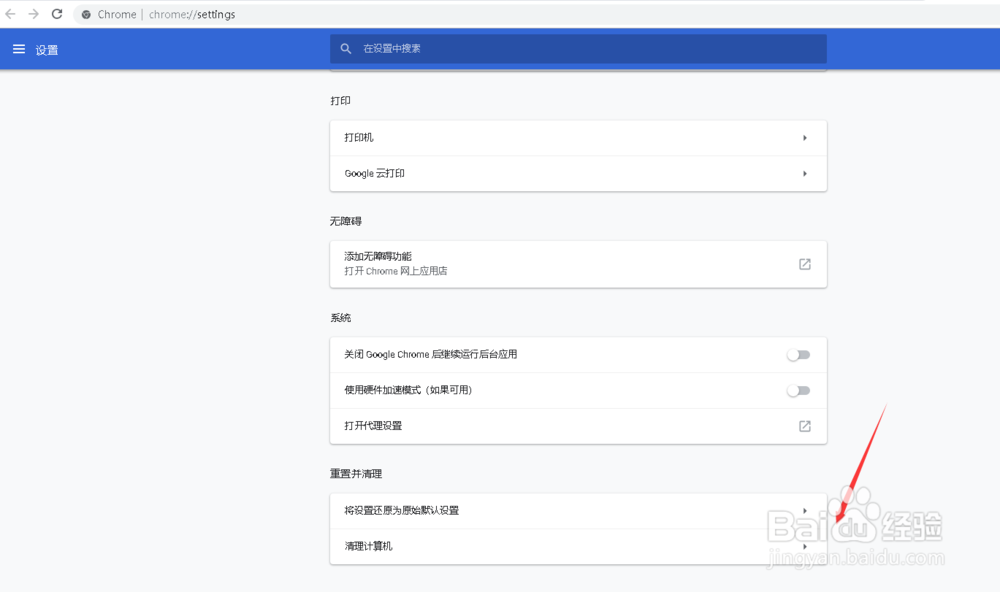The width and height of the screenshot is (1000, 592).
Task: Click the 设置 page title
Action: point(47,50)
